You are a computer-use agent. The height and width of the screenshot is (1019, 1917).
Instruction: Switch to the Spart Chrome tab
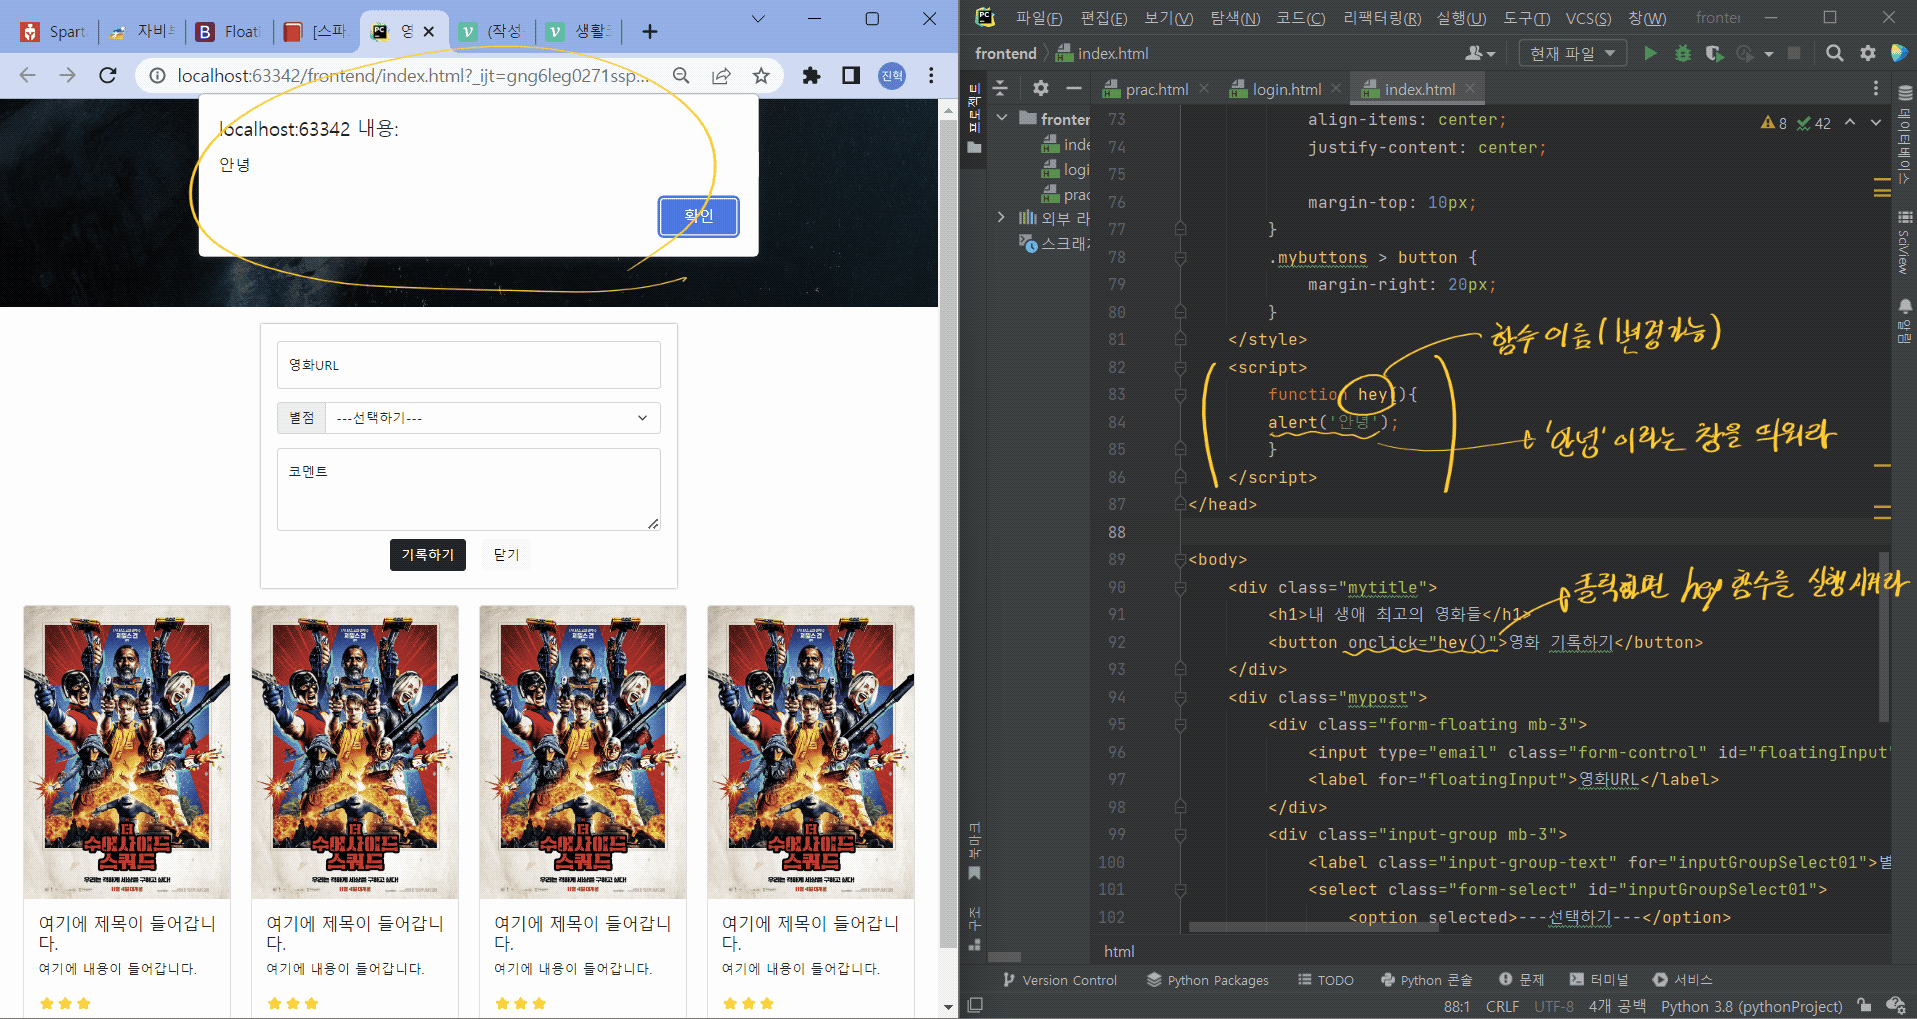[54, 32]
